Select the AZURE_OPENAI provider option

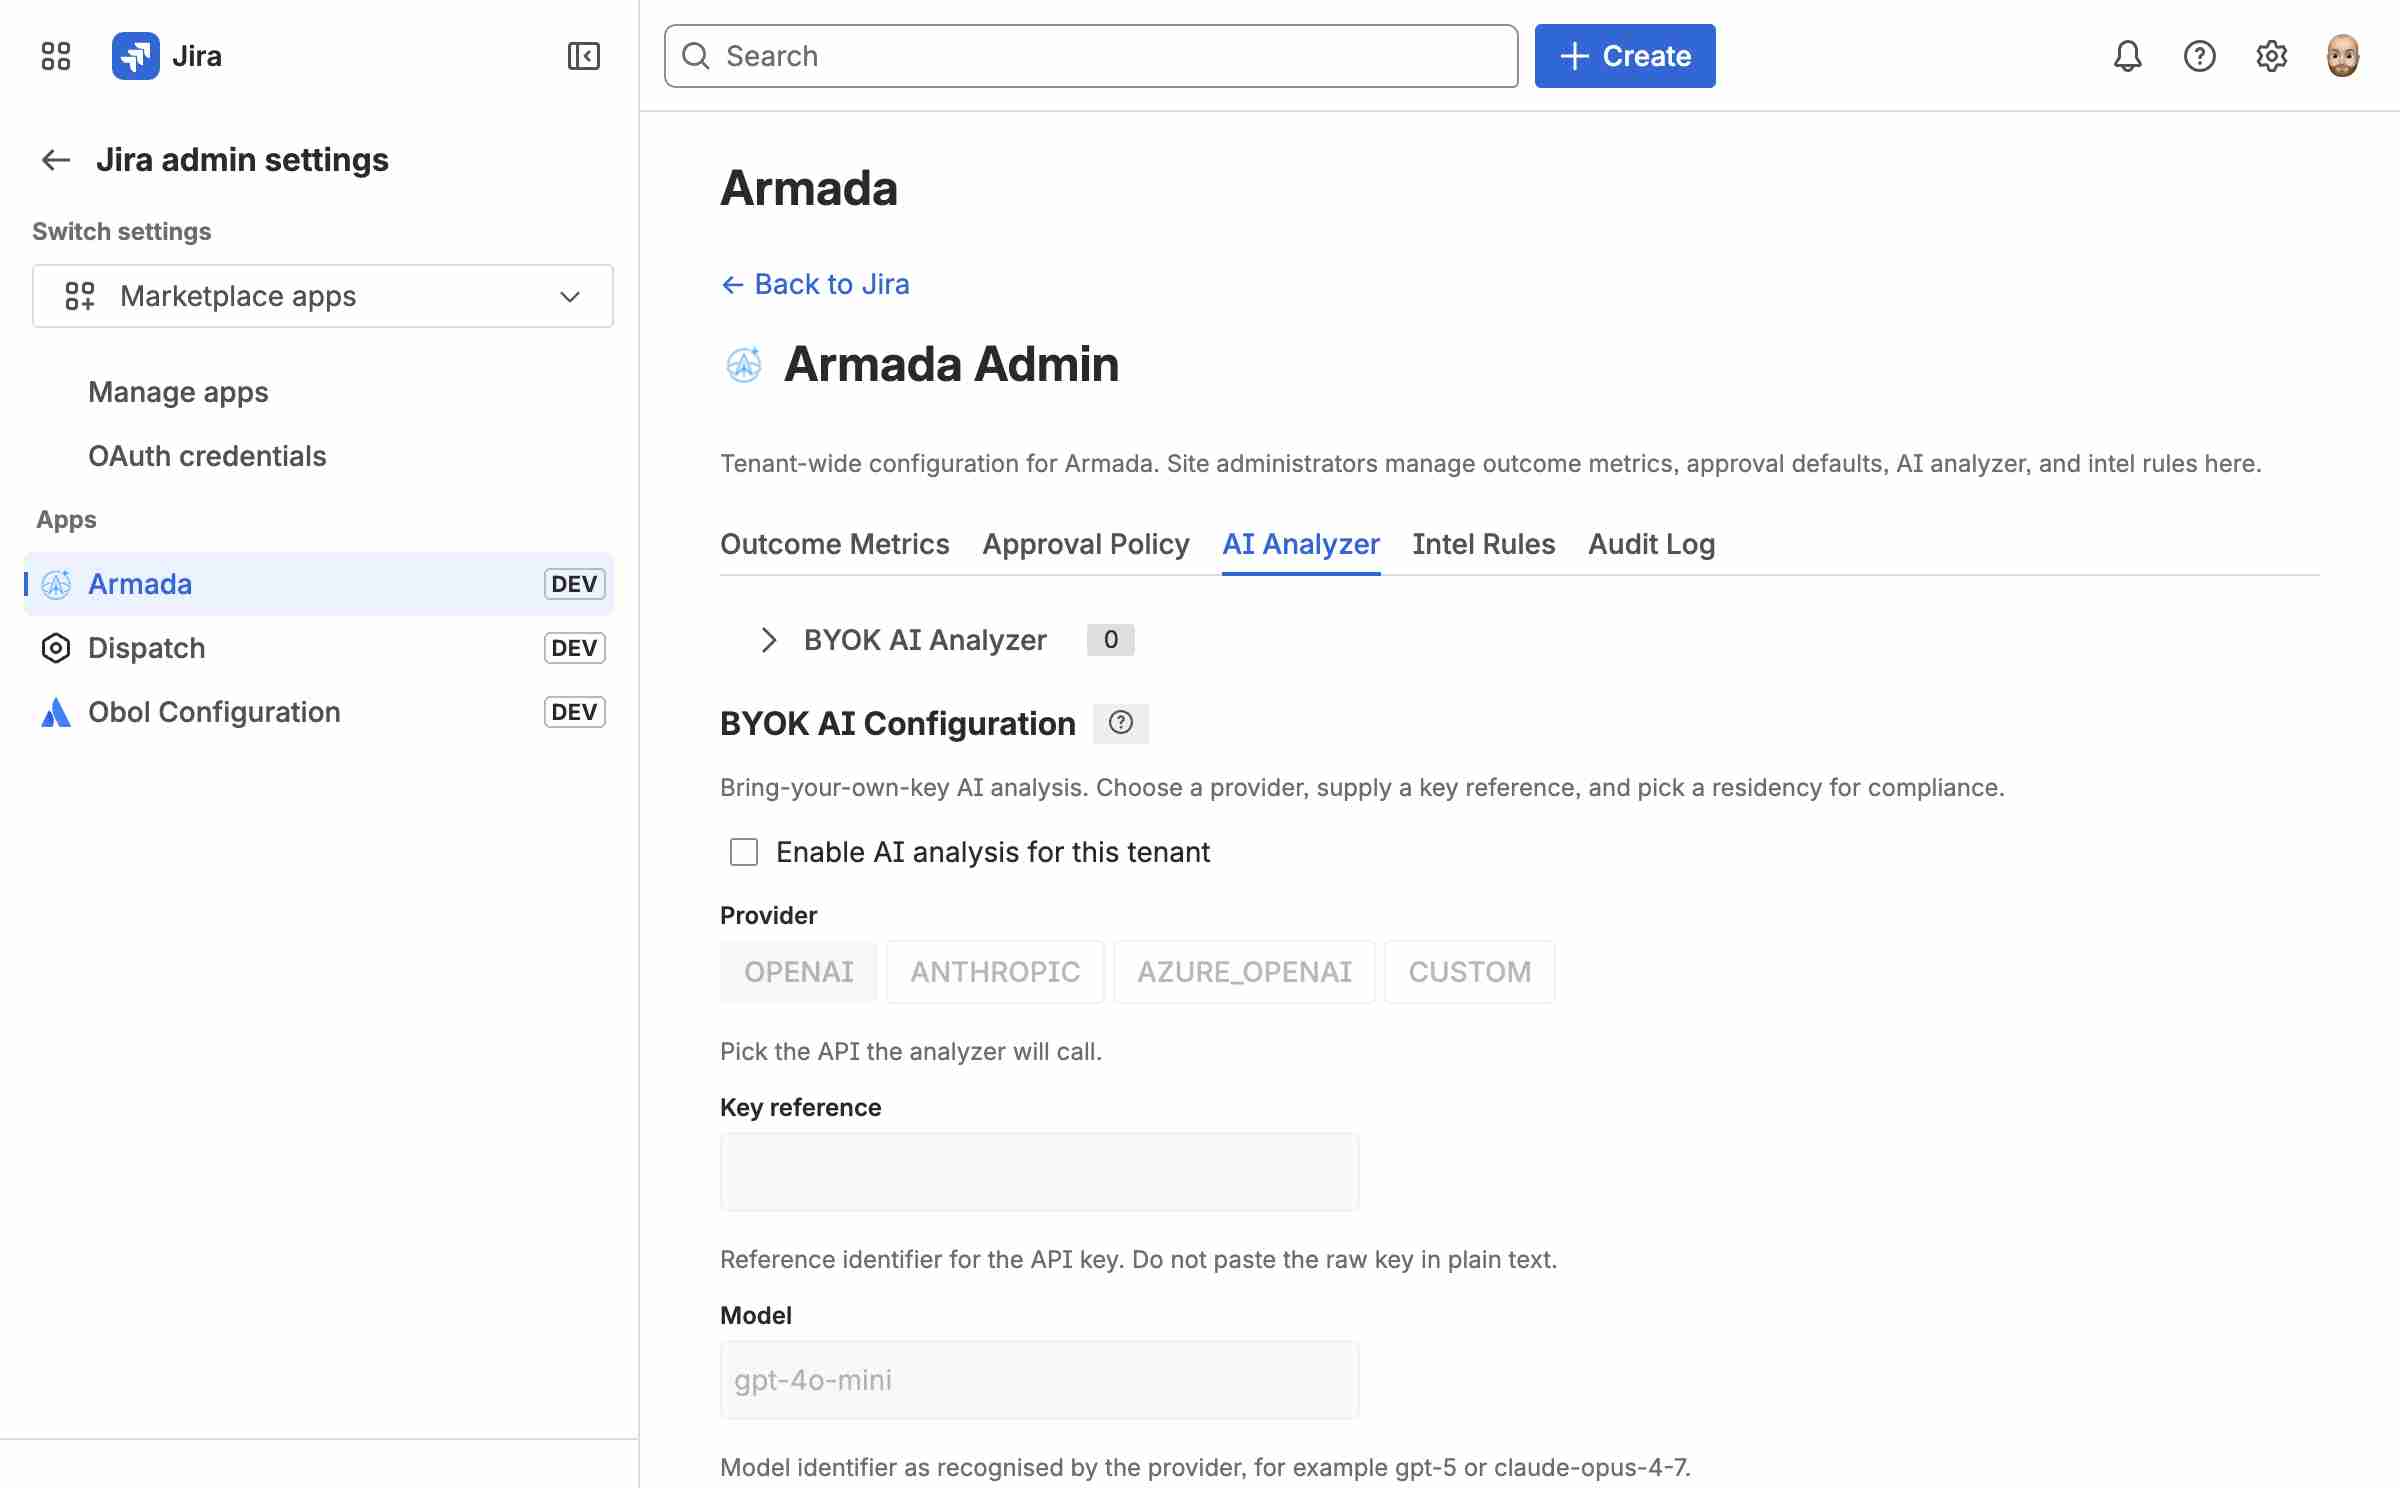(x=1244, y=972)
